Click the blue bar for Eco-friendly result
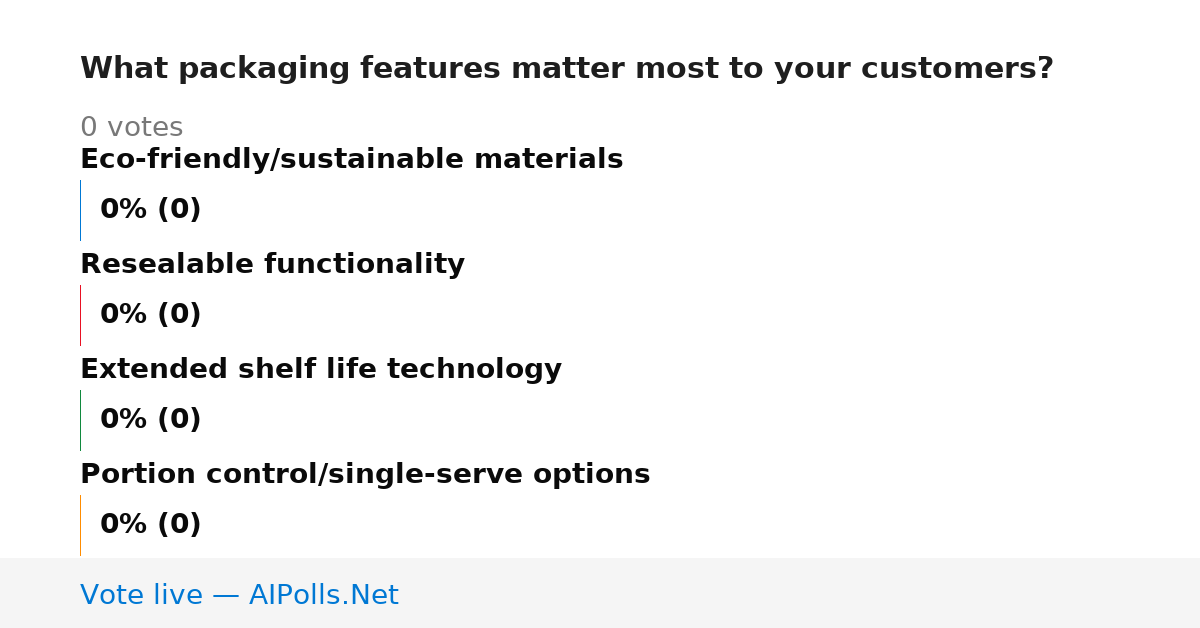 tap(80, 210)
